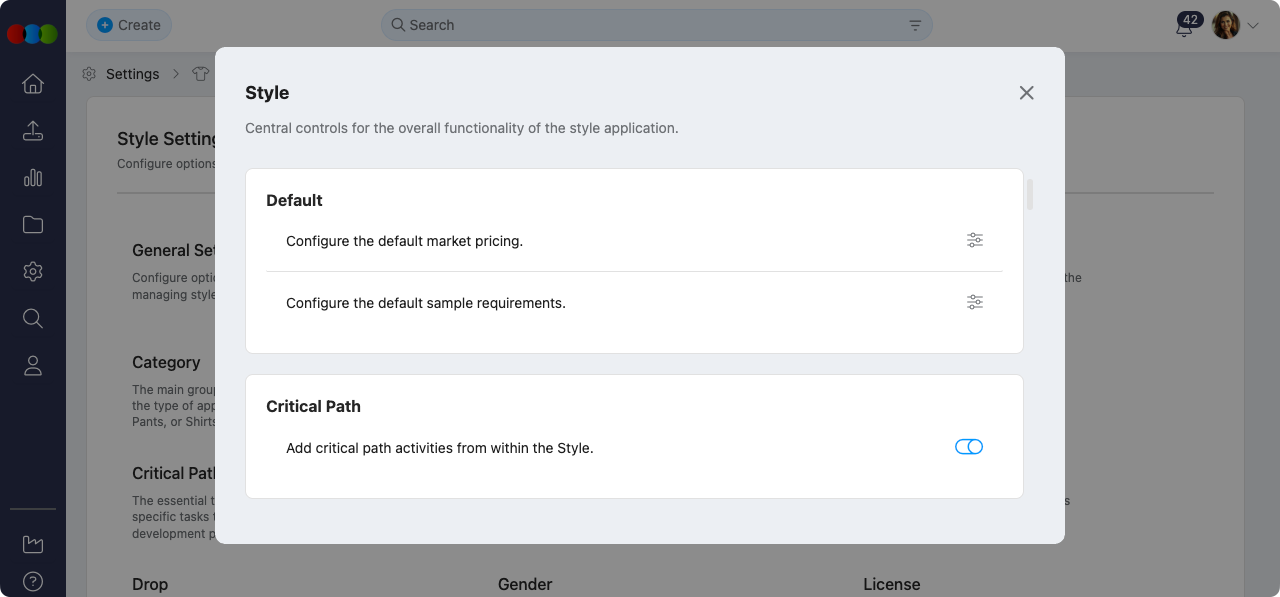The image size is (1280, 597).
Task: Open the Home page from sidebar
Action: pyautogui.click(x=33, y=84)
